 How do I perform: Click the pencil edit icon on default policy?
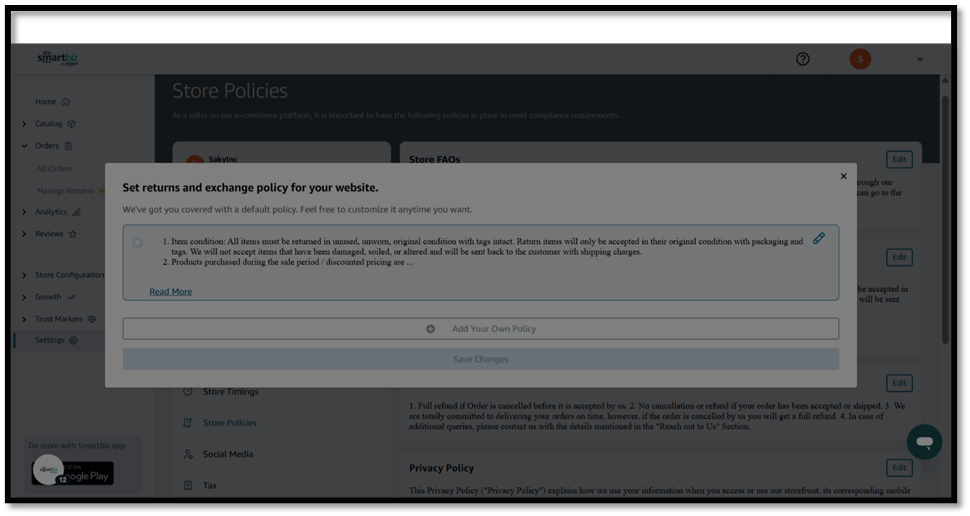click(818, 238)
